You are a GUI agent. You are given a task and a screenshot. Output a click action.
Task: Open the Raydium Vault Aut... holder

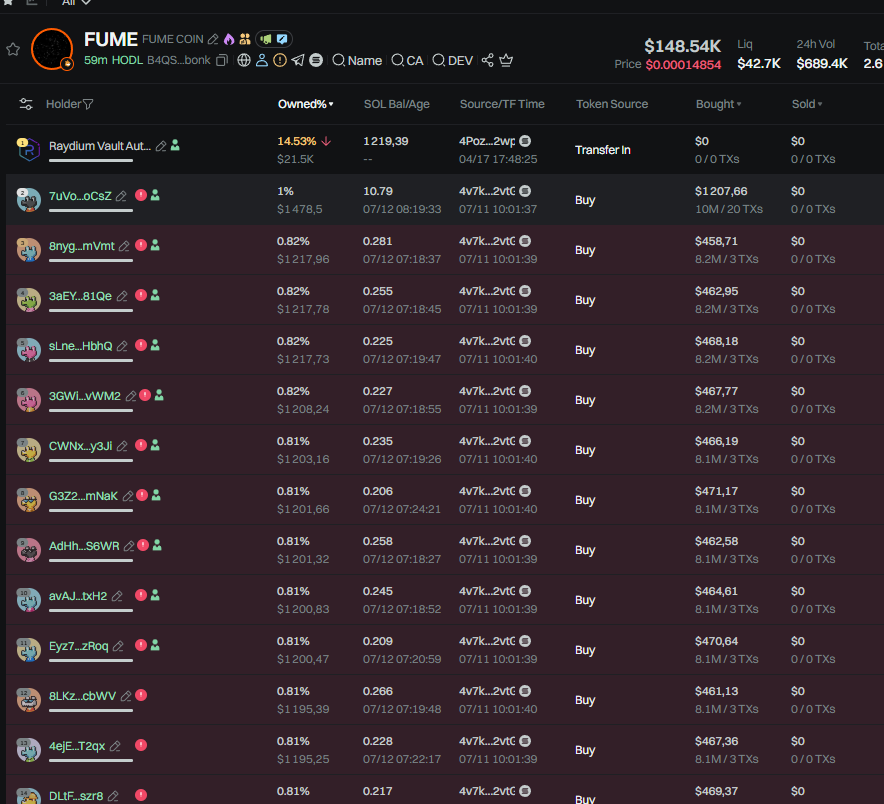click(100, 146)
